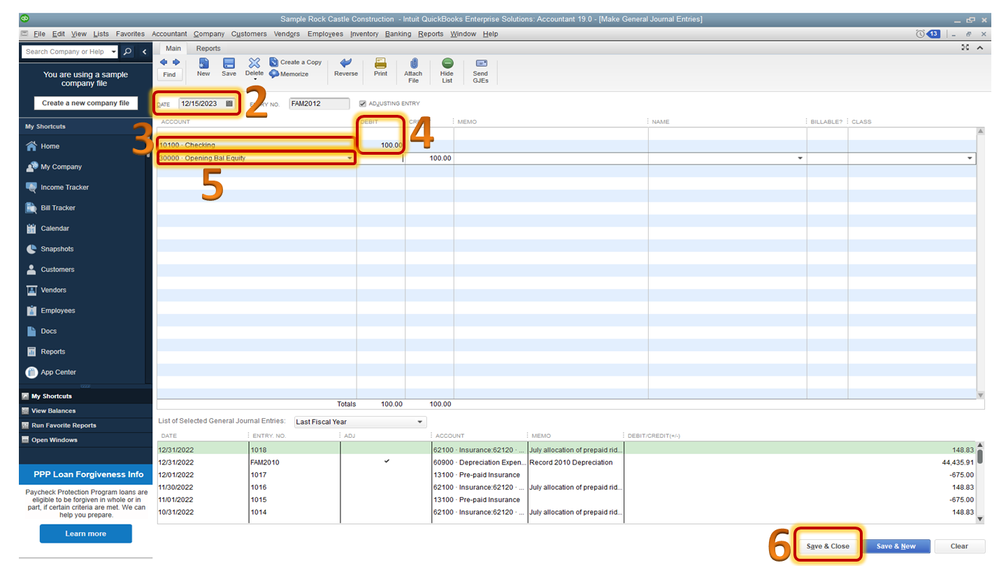Viewport: 999px width, 566px height.
Task: Create a New journal entry
Action: tap(203, 67)
